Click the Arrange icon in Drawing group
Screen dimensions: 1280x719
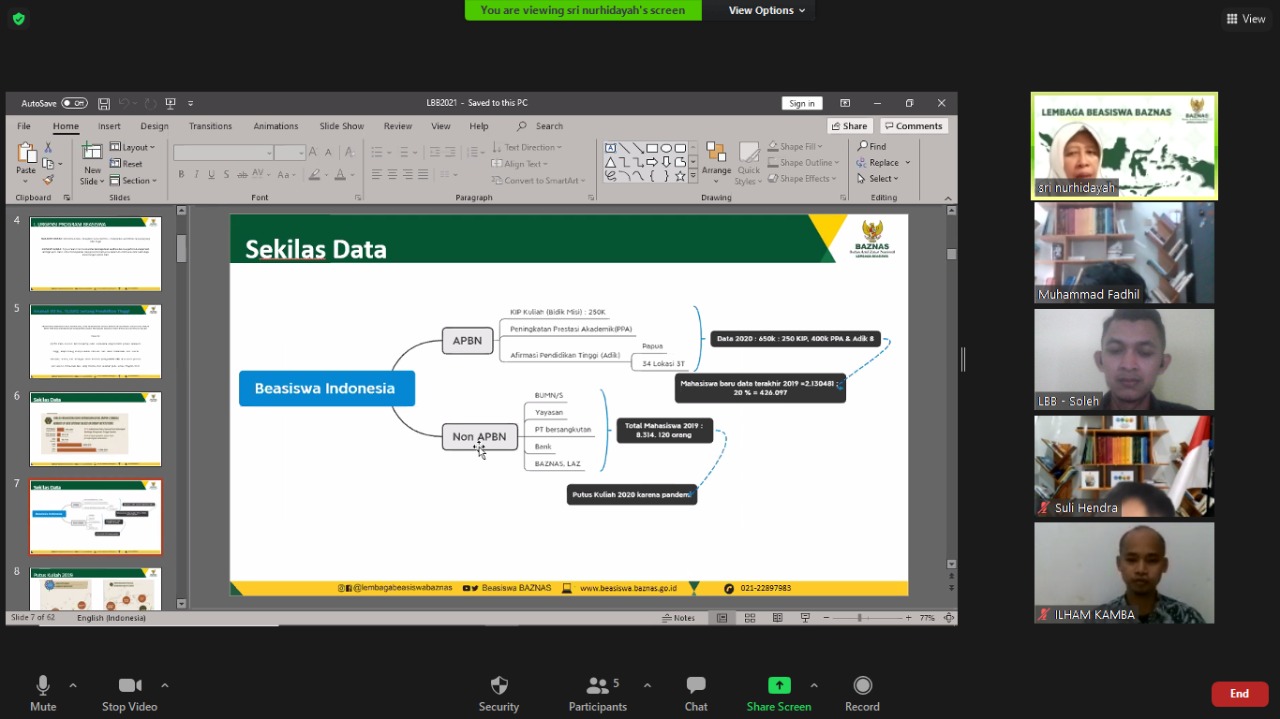pos(716,158)
